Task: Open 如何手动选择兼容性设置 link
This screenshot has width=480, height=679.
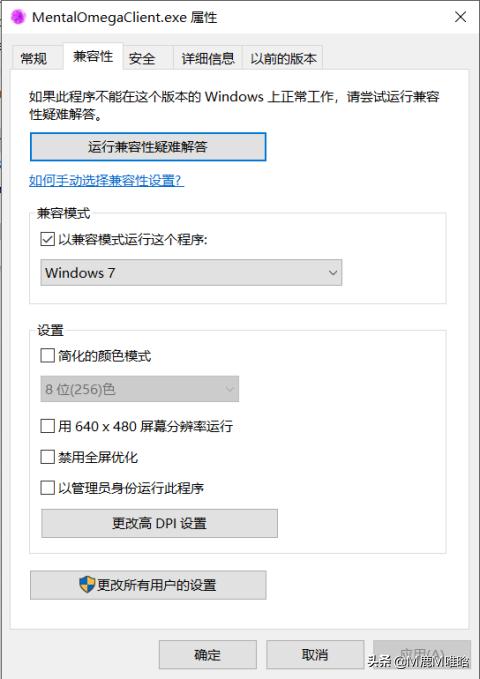Action: pos(107,180)
